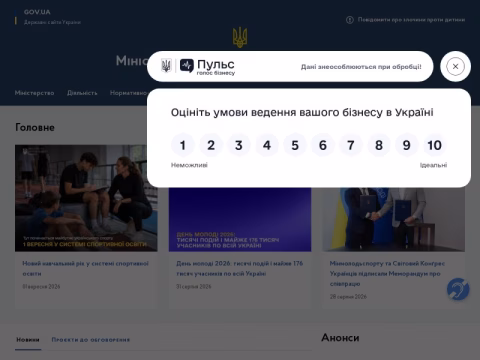Rate business conditions as 7
This screenshot has width=480, height=360.
pos(351,145)
